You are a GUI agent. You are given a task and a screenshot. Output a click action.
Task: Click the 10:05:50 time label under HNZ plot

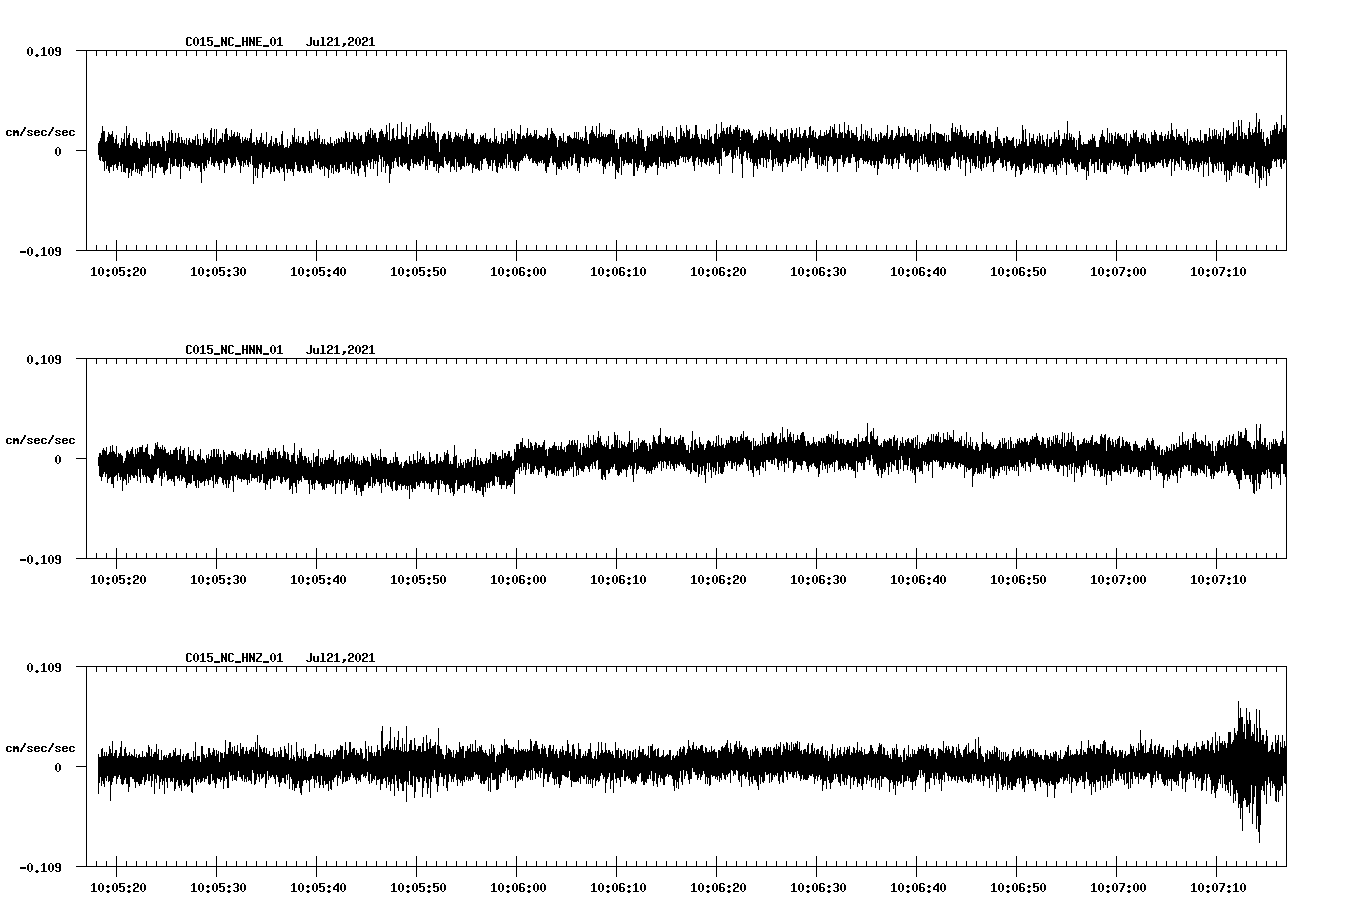point(418,888)
